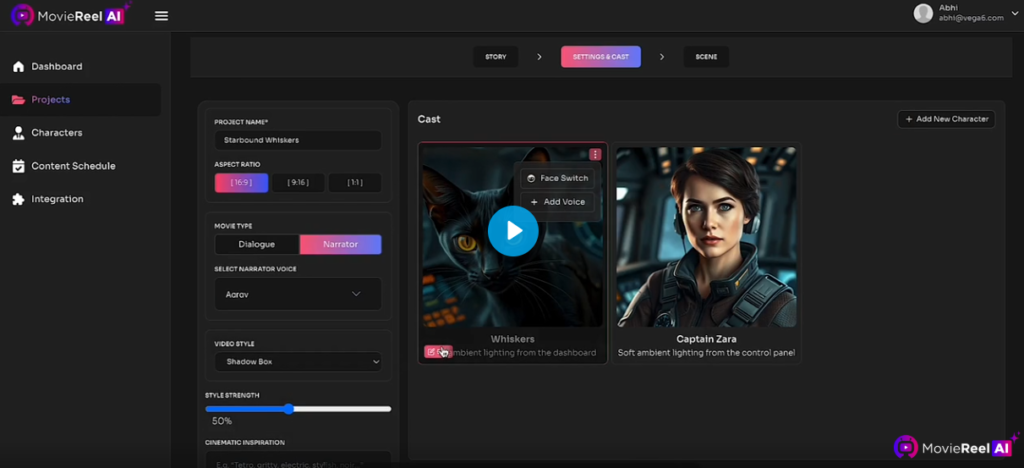Open the narrator voice dropdown showing Aarav
The width and height of the screenshot is (1024, 468).
[297, 294]
